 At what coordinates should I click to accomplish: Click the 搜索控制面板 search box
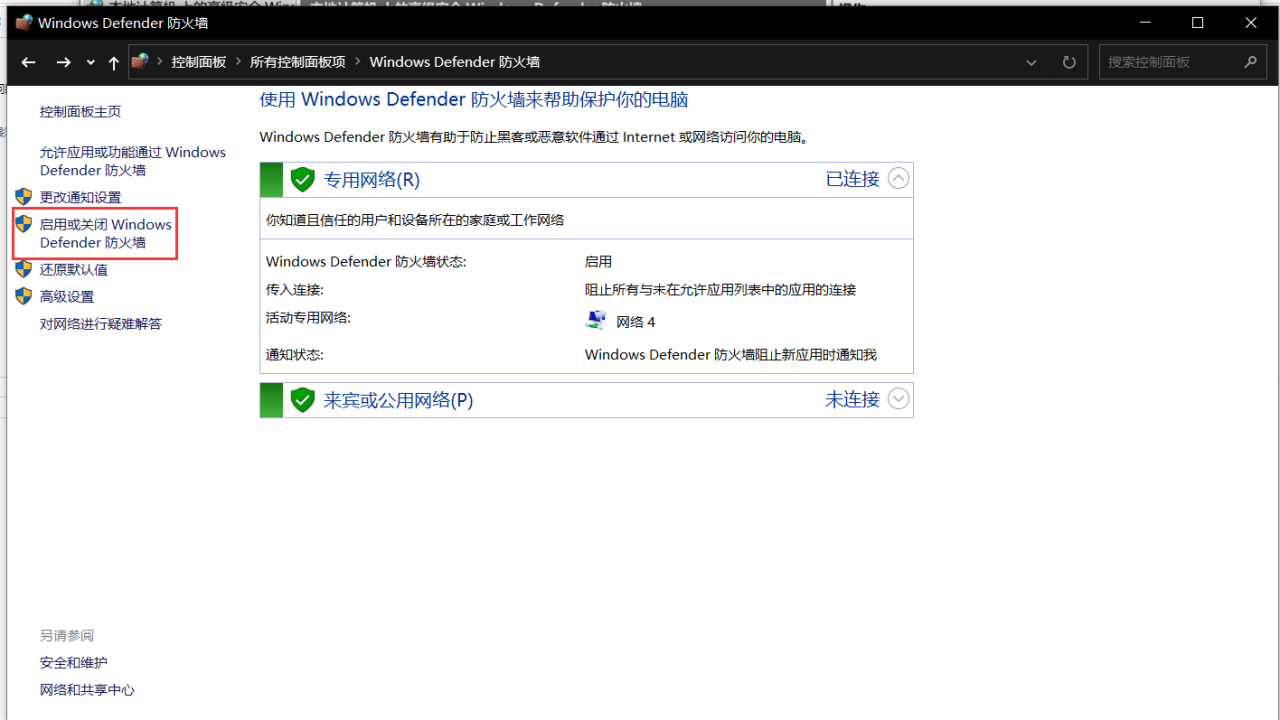[1182, 62]
